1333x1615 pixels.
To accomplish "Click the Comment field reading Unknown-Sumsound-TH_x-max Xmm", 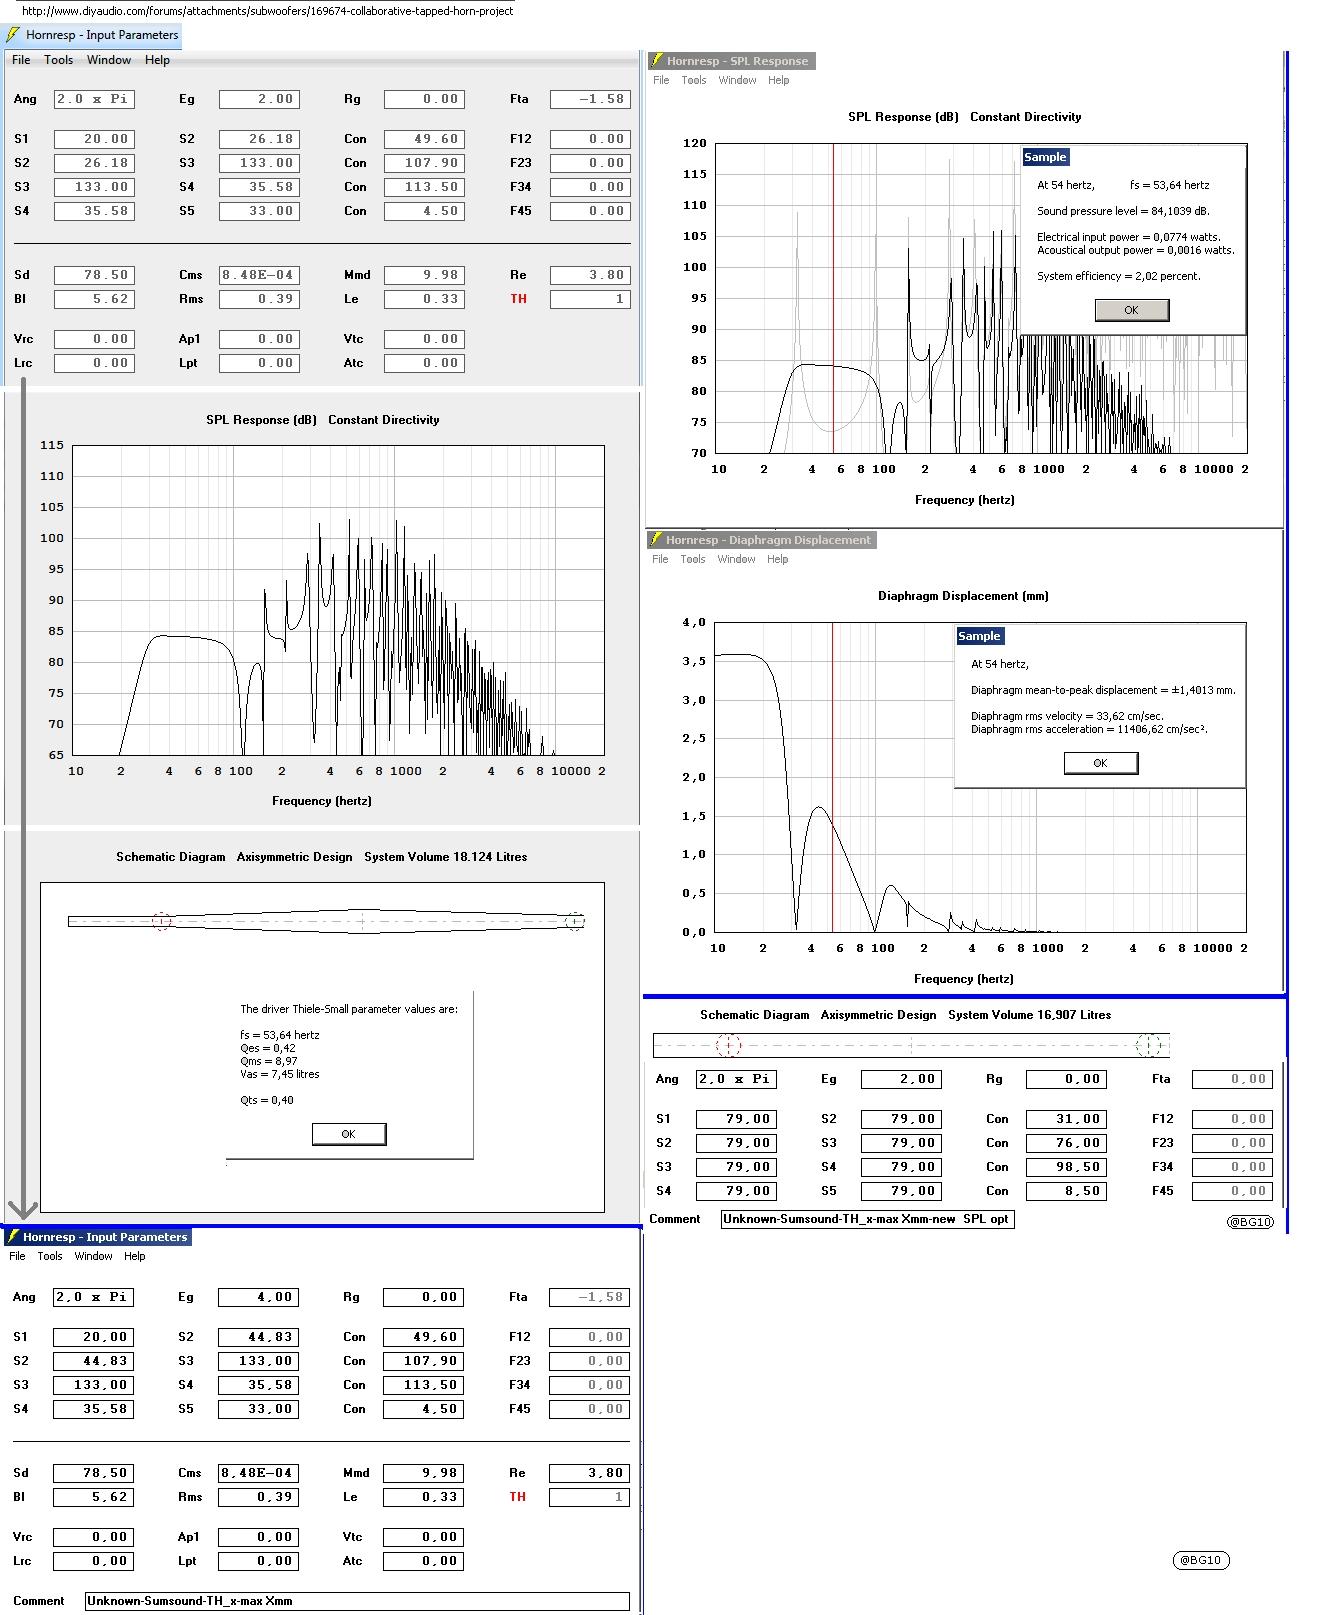I will (357, 1601).
